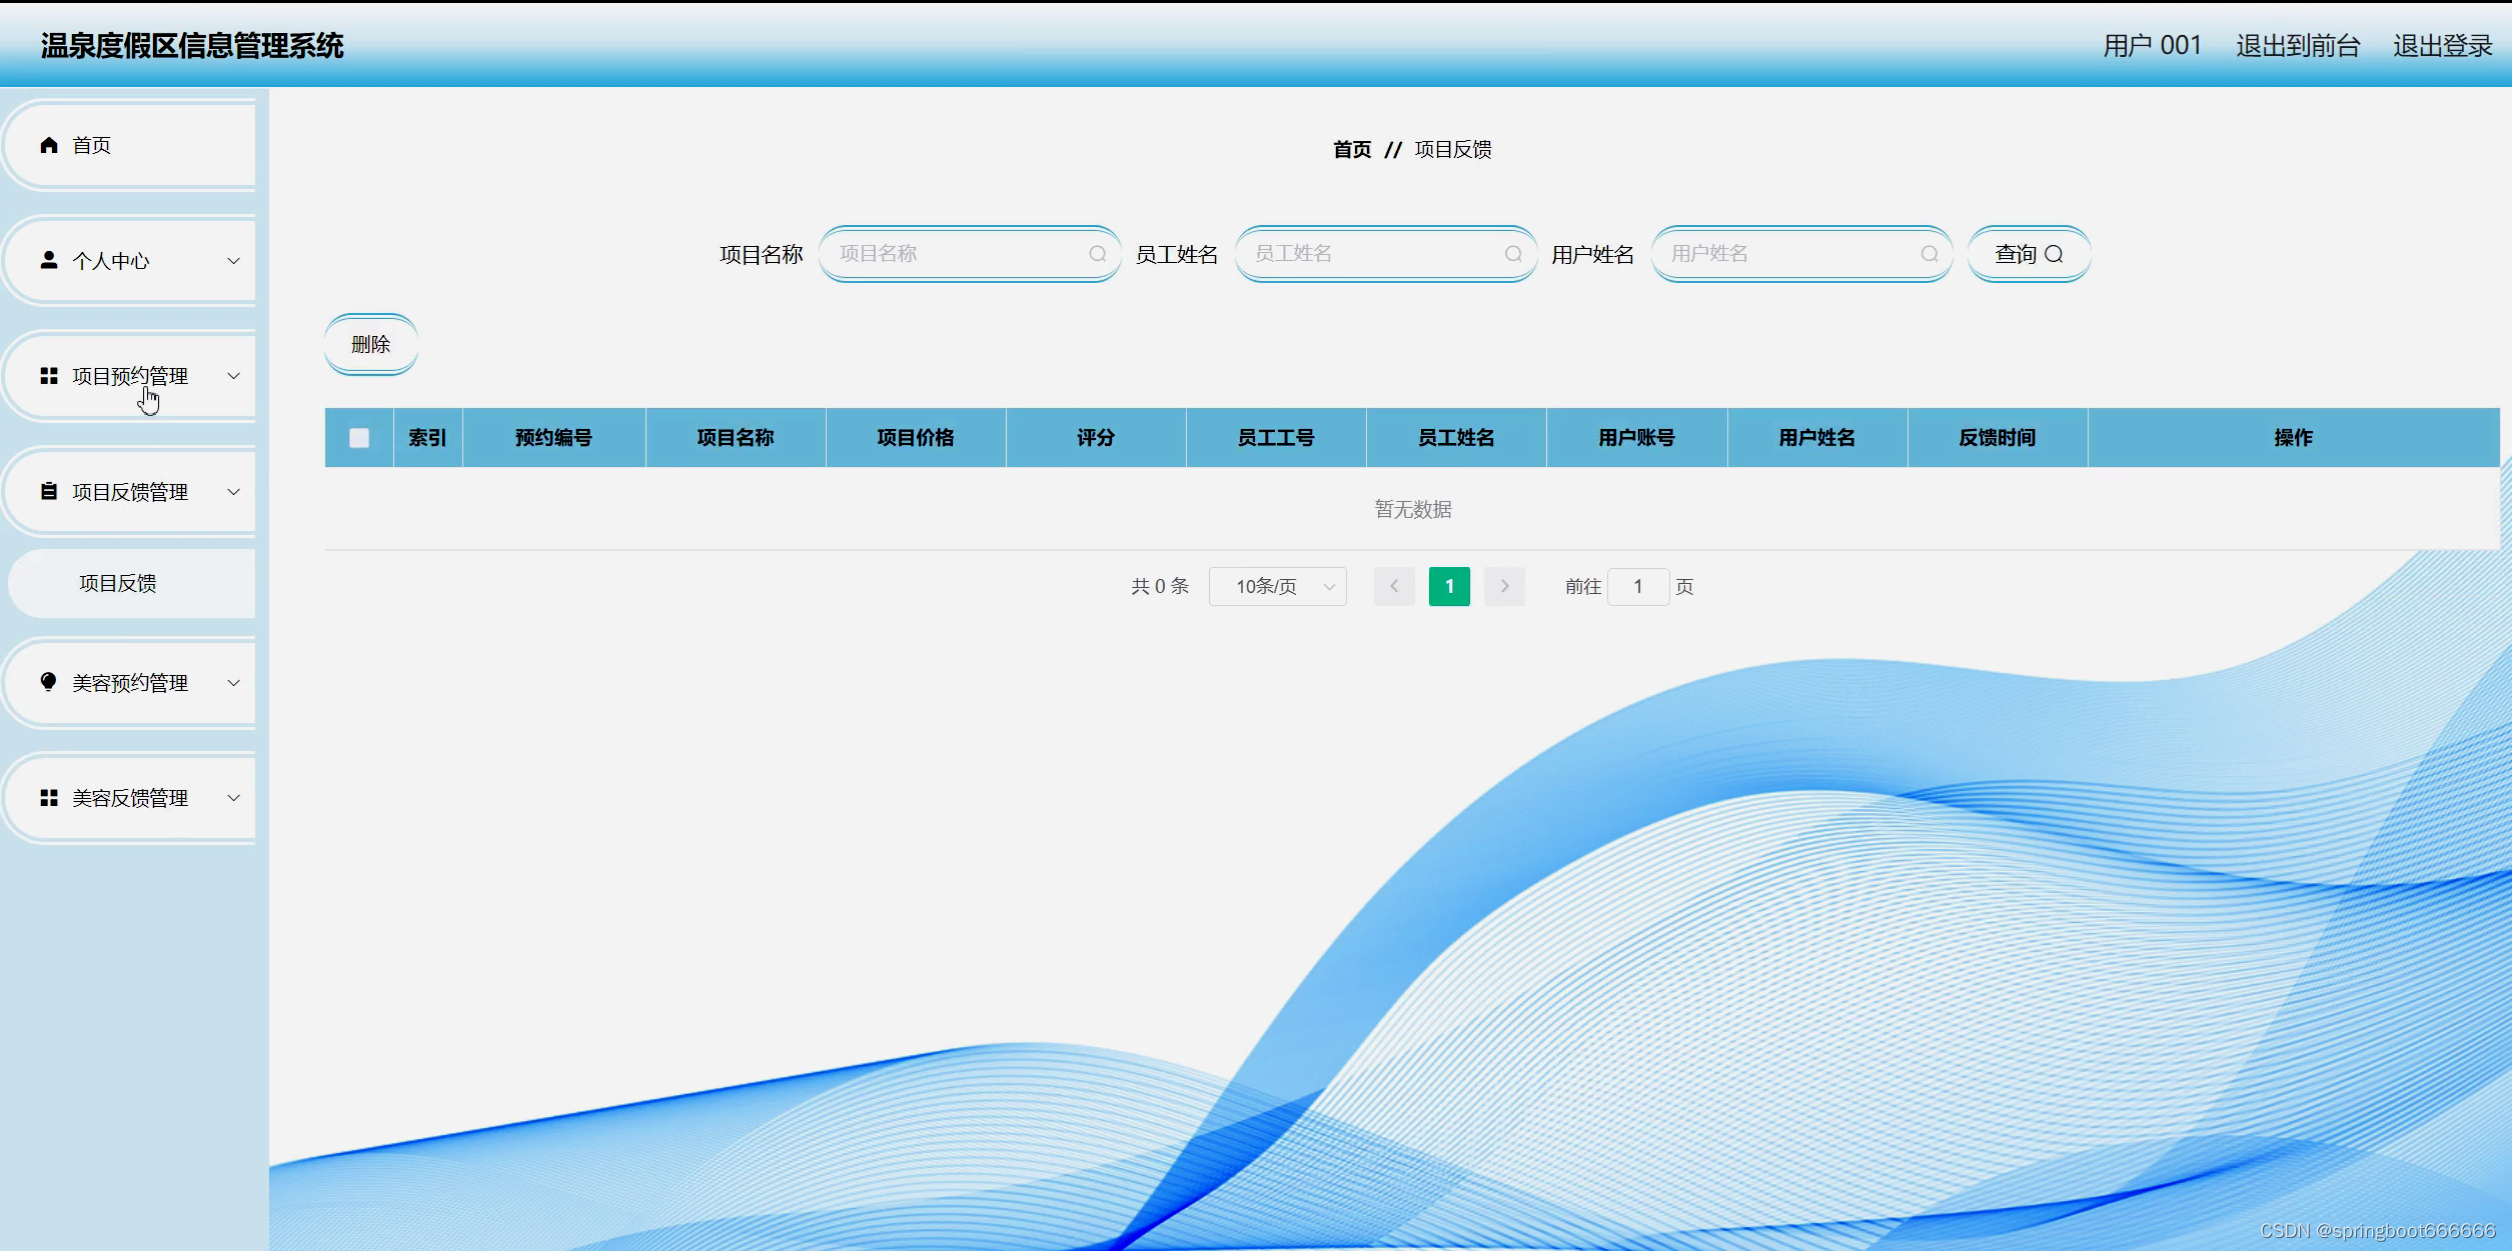
Task: Click the 用户姓名 search input field
Action: (1790, 254)
